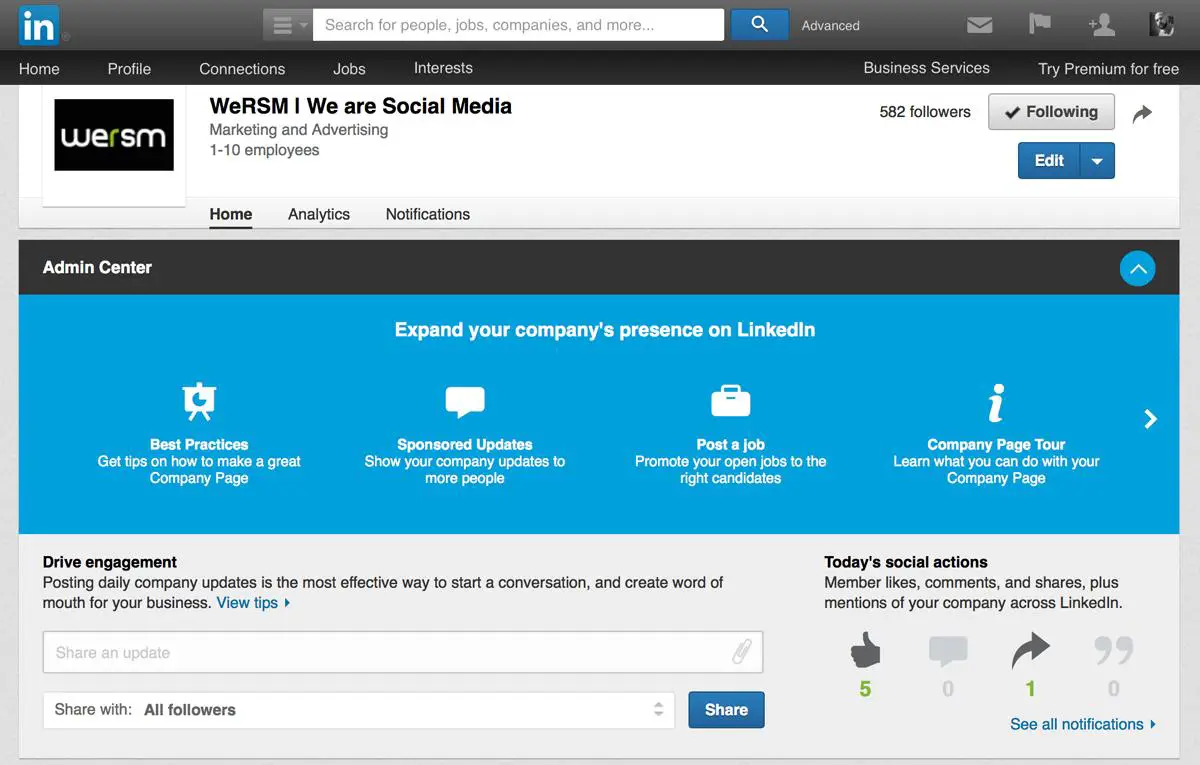
Task: Expand the Edit button dropdown arrow
Action: [x=1097, y=161]
